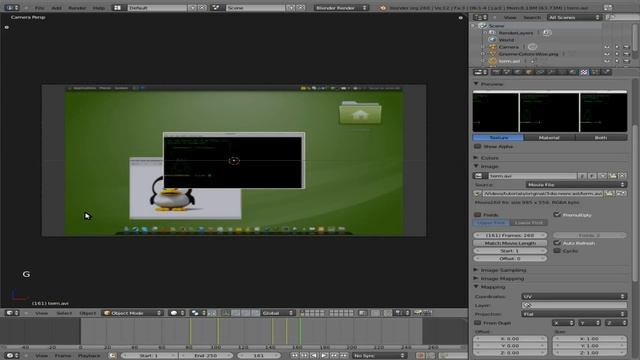The width and height of the screenshot is (640, 360).
Task: Jump to the last frame in timeline
Action: pyautogui.click(x=344, y=356)
